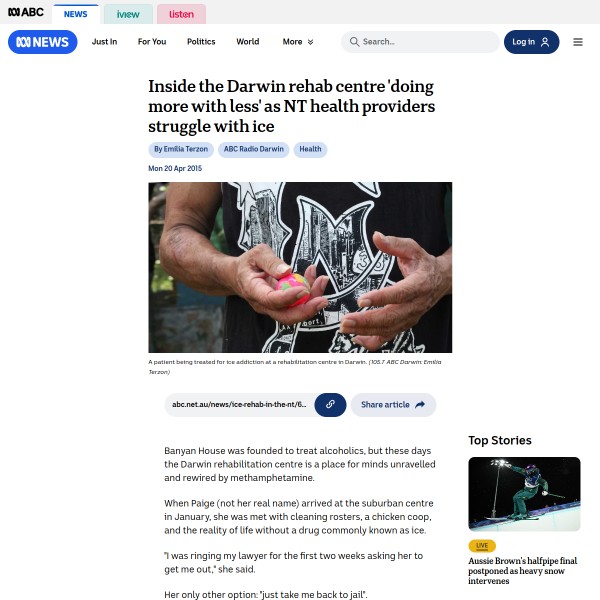This screenshot has height=600, width=600.
Task: Expand the More navigation dropdown
Action: tap(298, 42)
